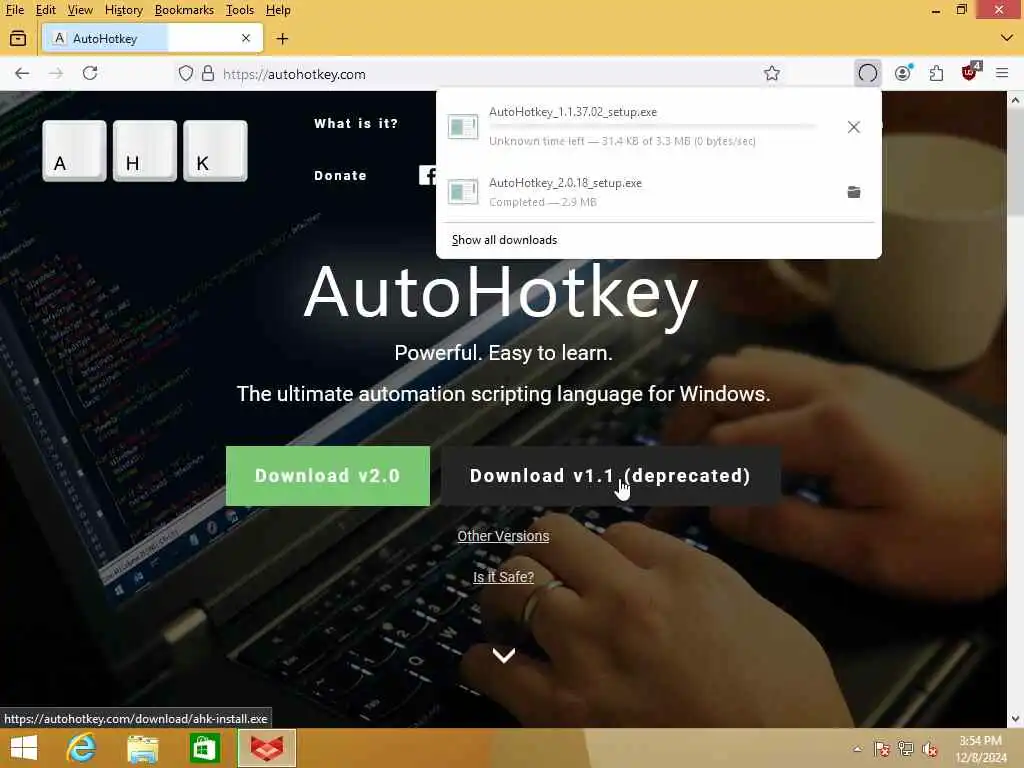
Task: Open the extensions puzzle piece icon
Action: tap(936, 73)
